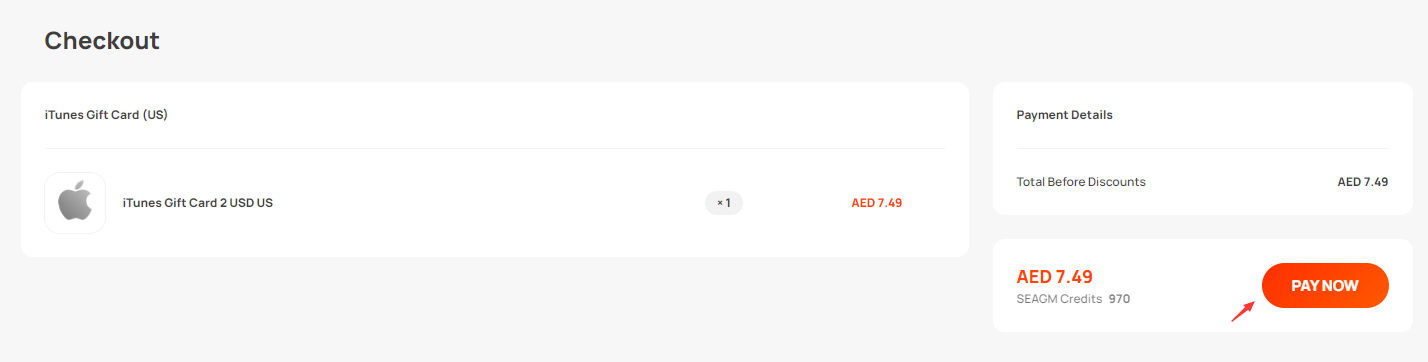Click the SEAGM Credits label
Image resolution: width=1428 pixels, height=362 pixels.
click(1059, 299)
